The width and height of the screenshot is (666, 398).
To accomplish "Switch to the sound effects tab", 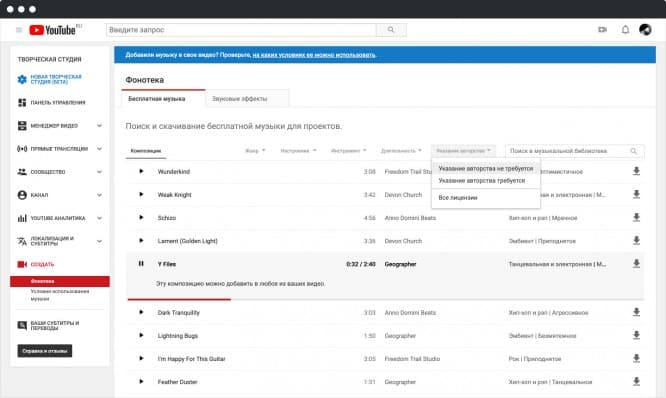I will (x=247, y=99).
